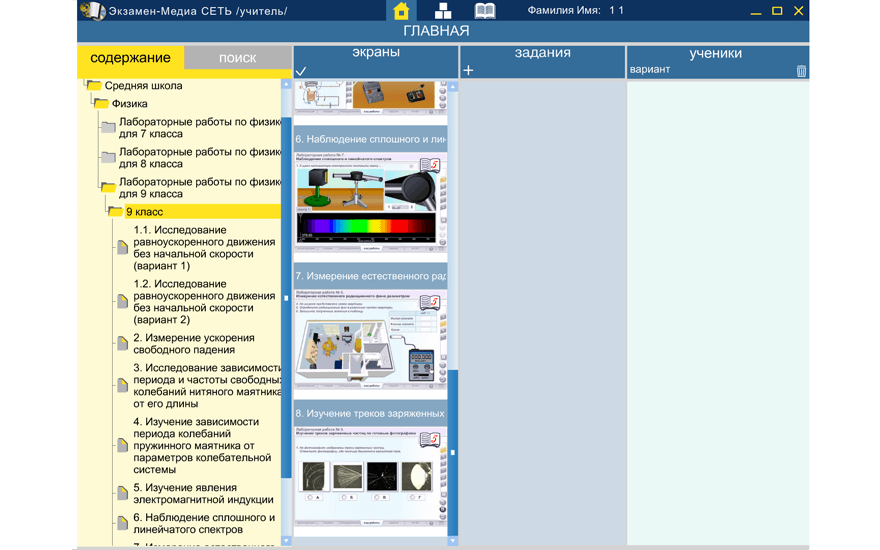Click the 9 класс folder icon
The width and height of the screenshot is (880, 550).
115,212
